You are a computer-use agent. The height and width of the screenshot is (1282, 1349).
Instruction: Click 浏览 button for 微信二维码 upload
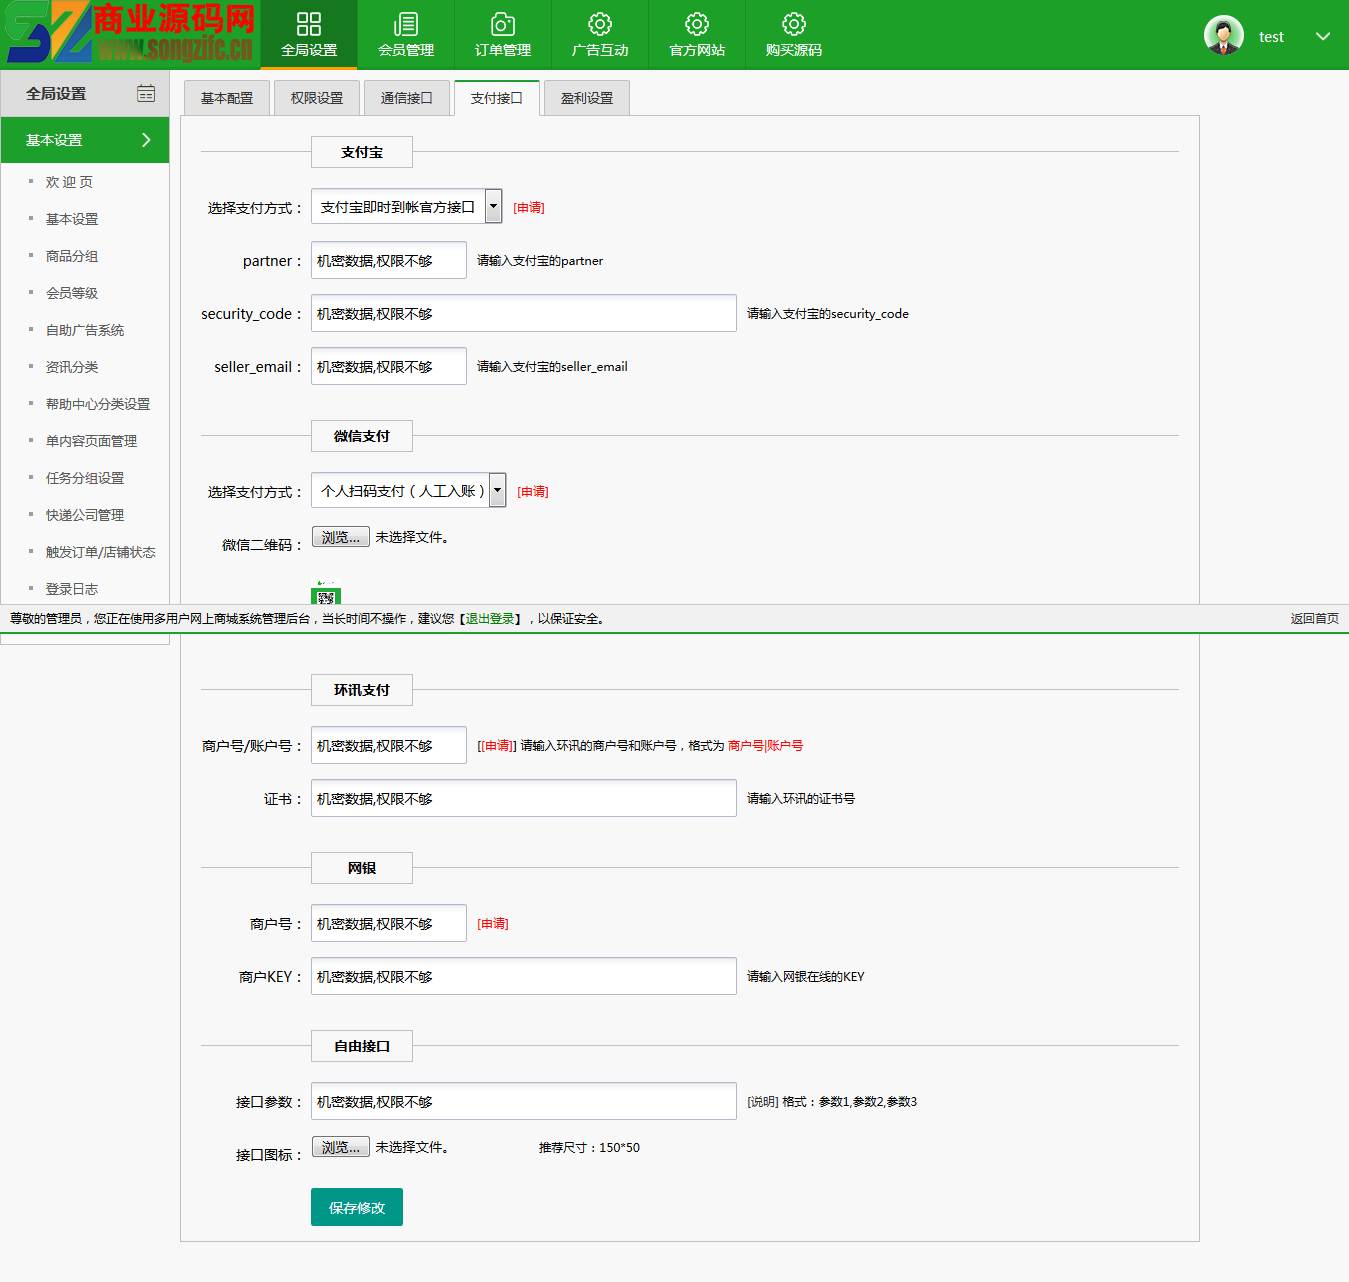[x=341, y=537]
